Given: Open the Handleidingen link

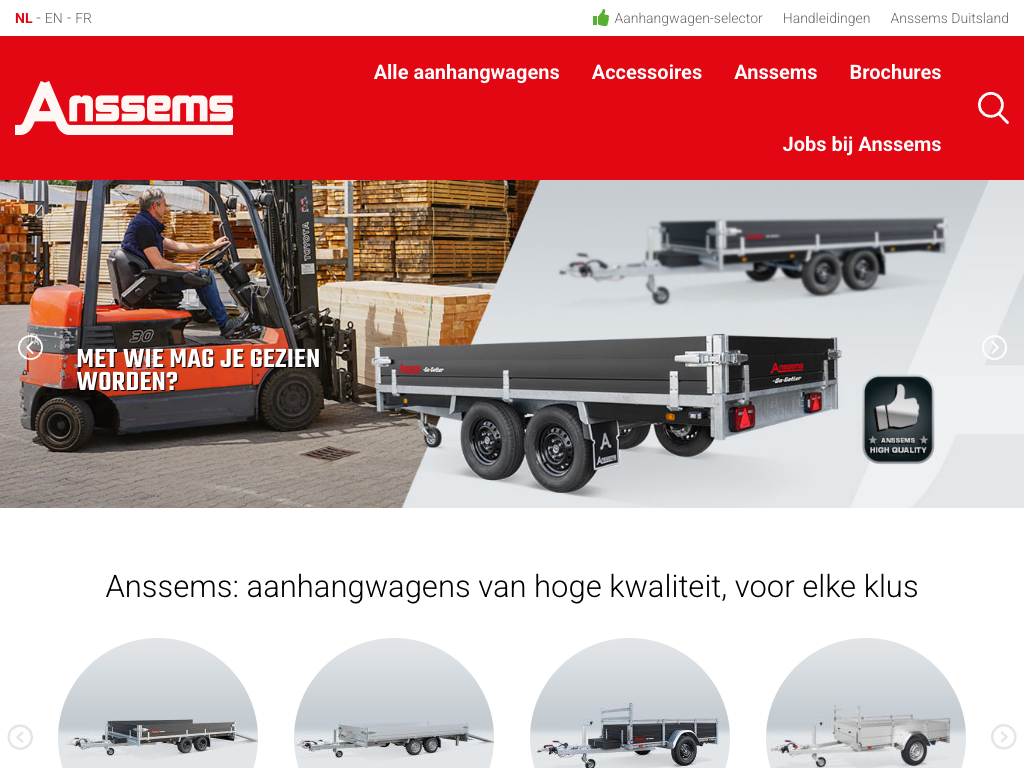Looking at the screenshot, I should (826, 18).
